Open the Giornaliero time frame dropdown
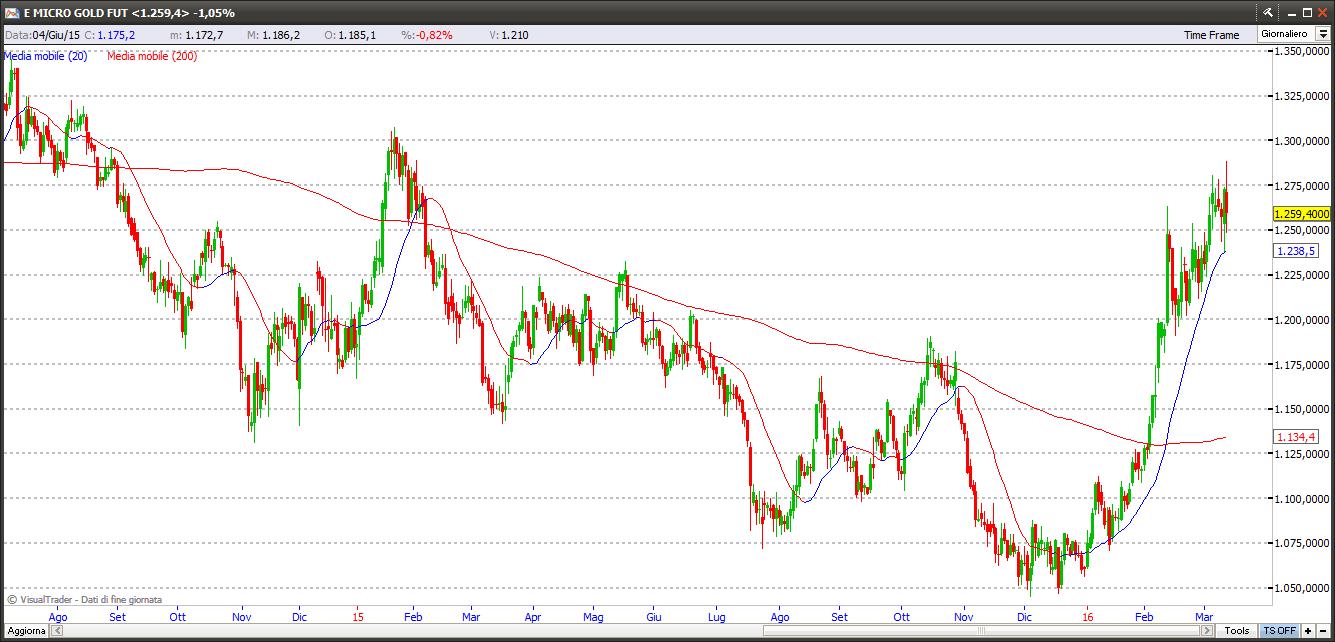This screenshot has height=642, width=1335. pos(1323,34)
